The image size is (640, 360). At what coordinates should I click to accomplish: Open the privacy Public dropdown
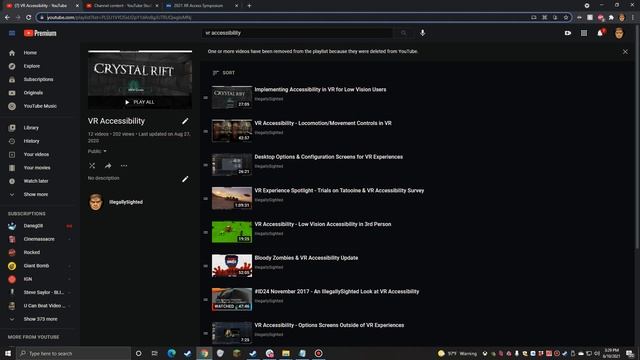97,151
